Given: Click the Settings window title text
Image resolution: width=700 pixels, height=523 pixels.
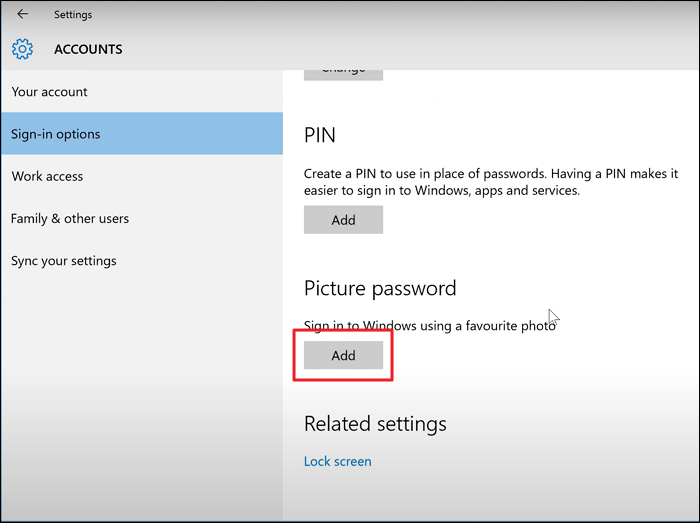Looking at the screenshot, I should [73, 15].
